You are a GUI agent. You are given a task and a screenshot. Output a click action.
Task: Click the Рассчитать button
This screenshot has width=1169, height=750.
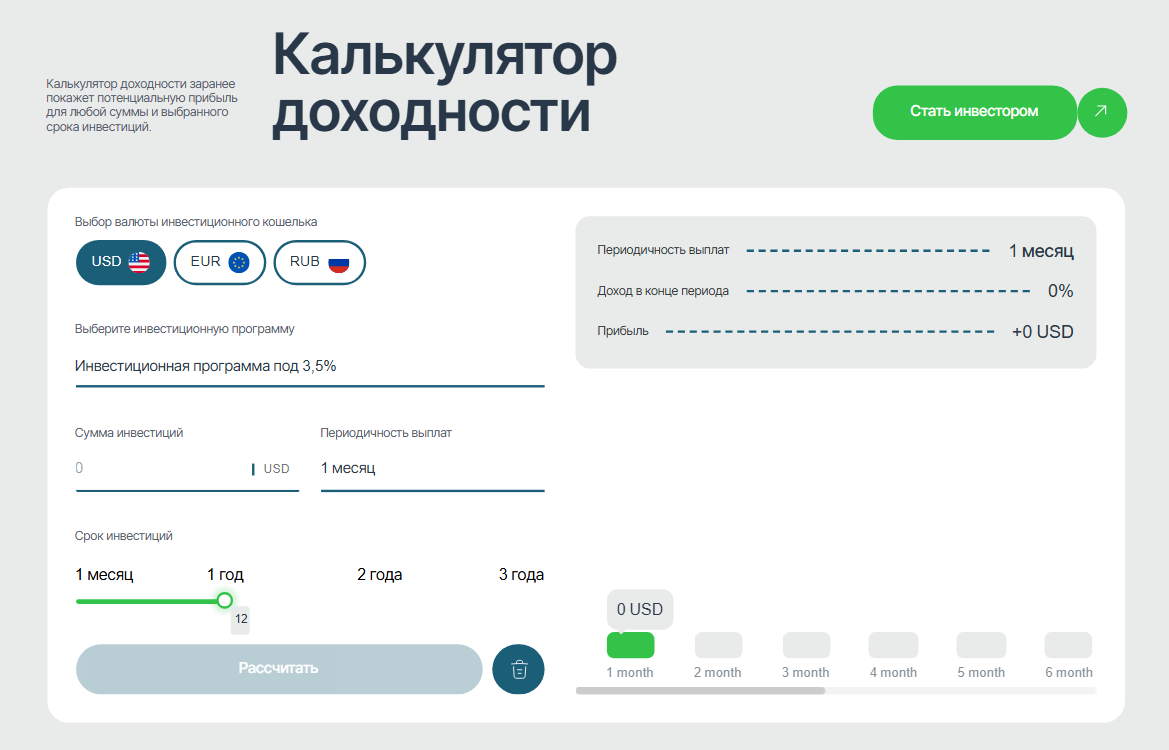coord(279,668)
